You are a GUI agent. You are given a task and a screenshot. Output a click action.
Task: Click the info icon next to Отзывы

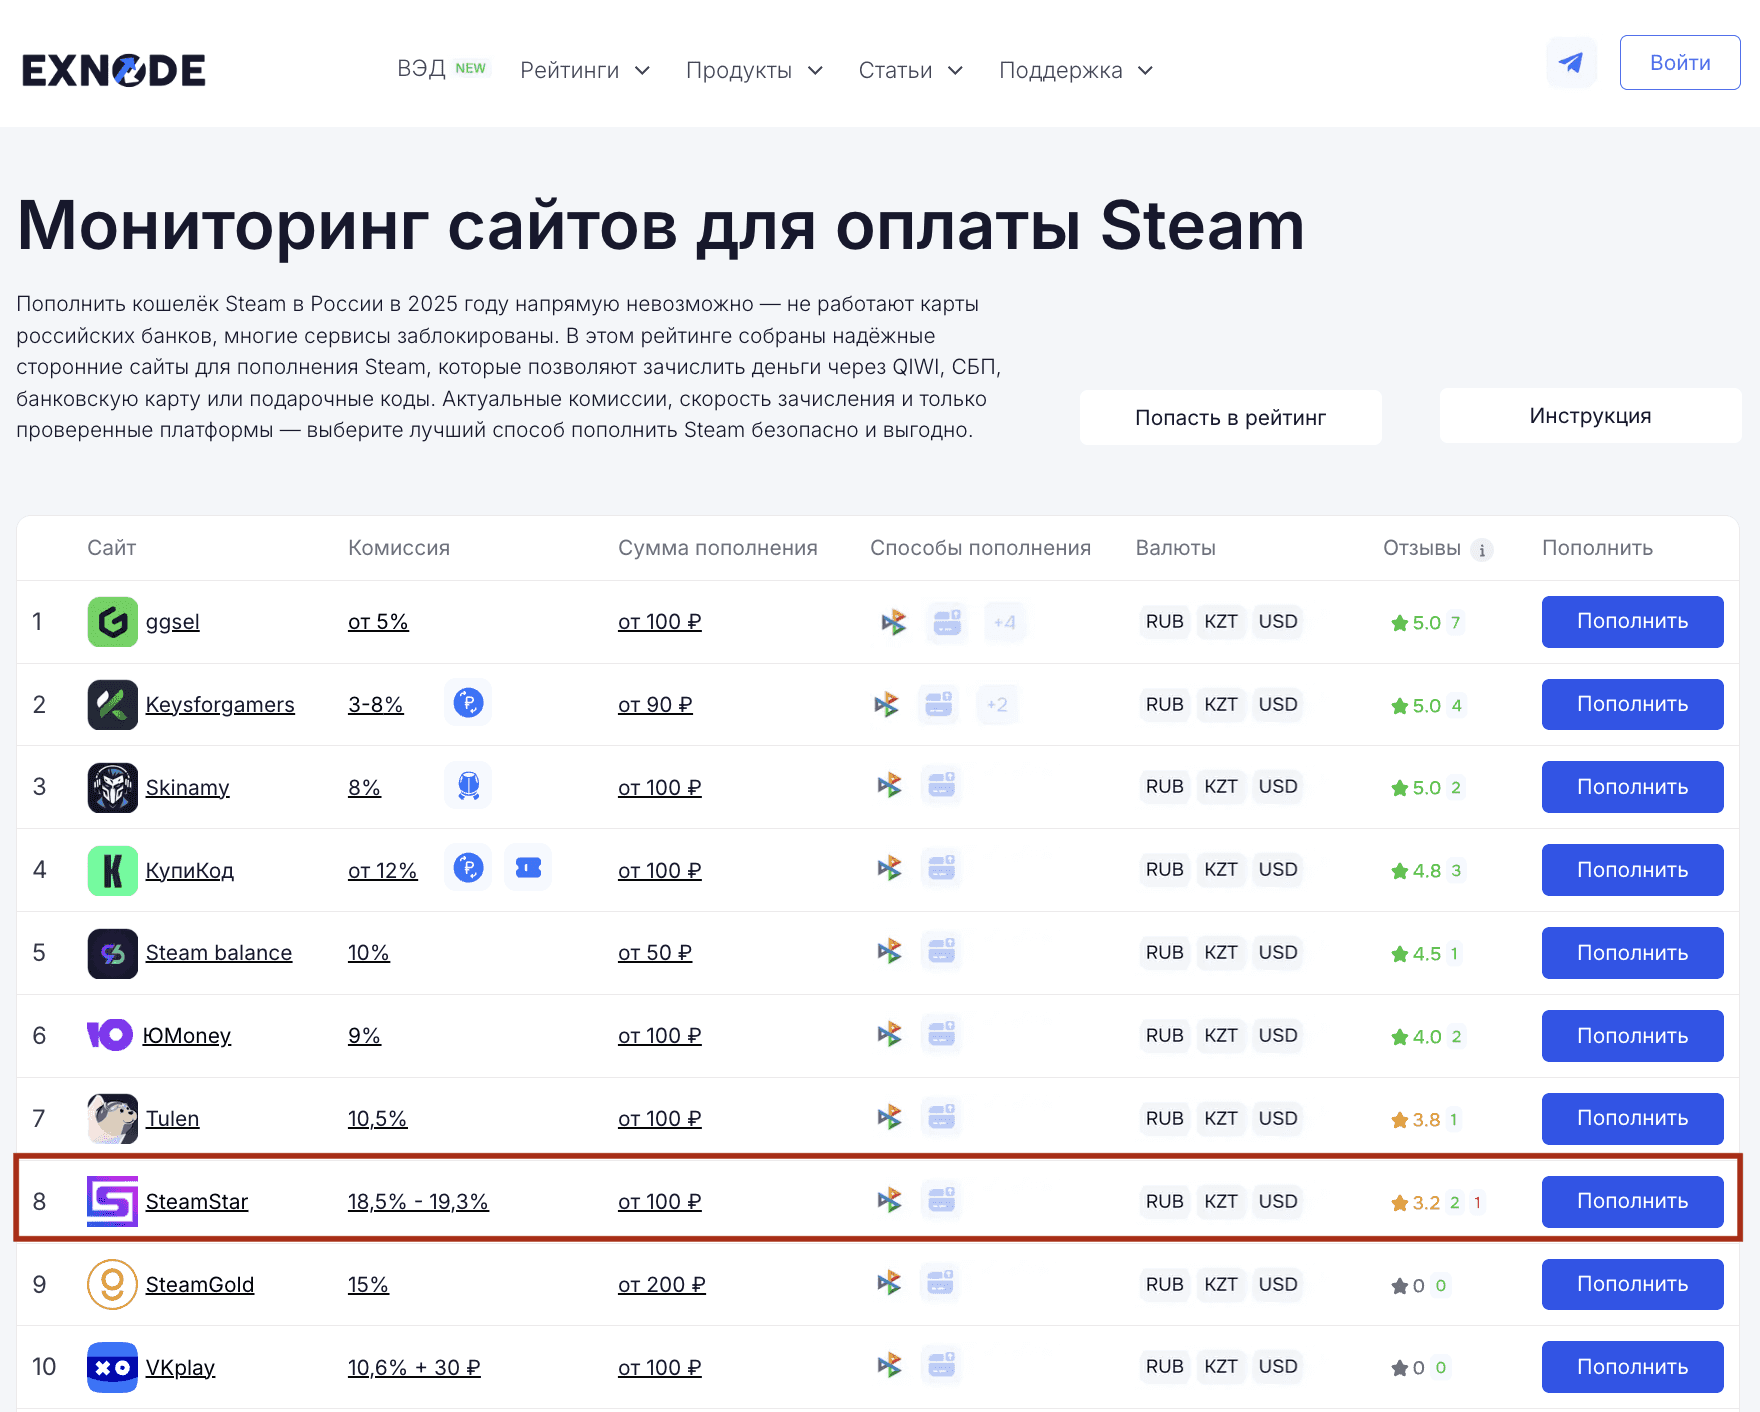pos(1482,550)
